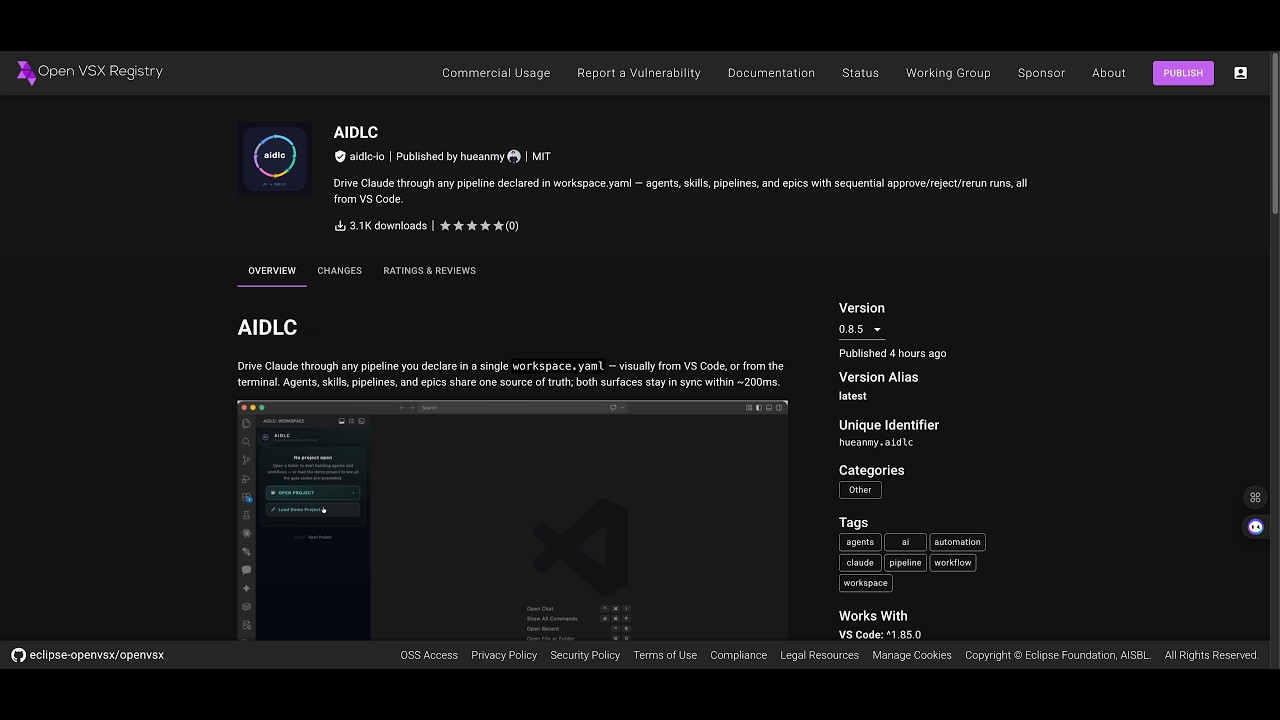
Task: Click the 'latest' version alias text
Action: pos(853,396)
